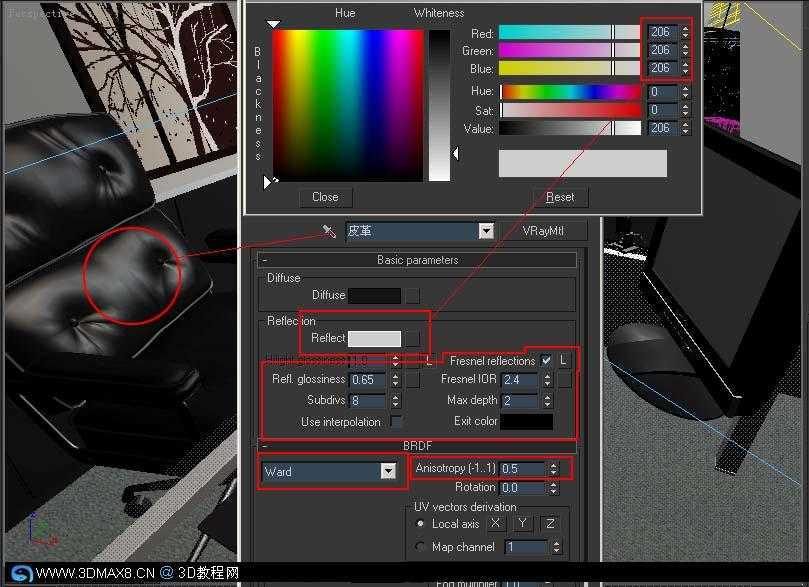Click the Subdivs value field
This screenshot has height=587, width=809.
tap(368, 401)
